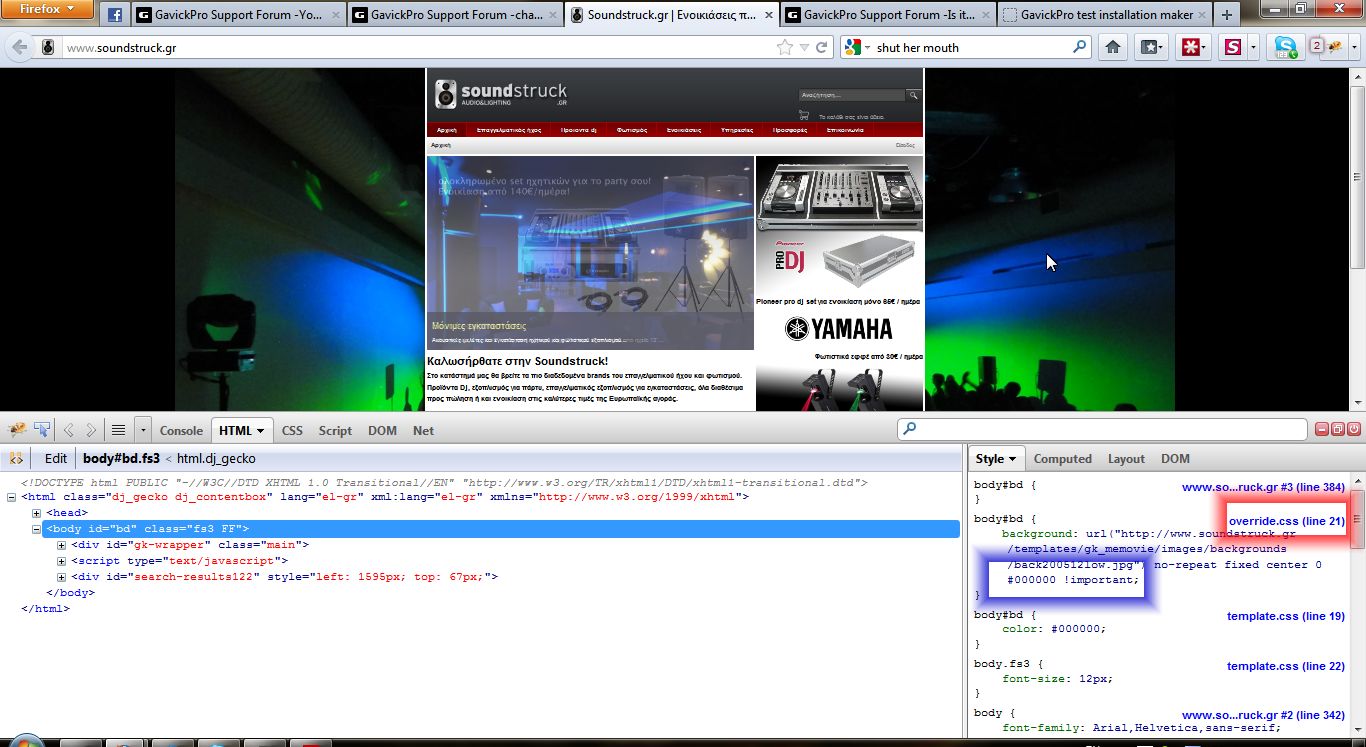
Task: Open the Computed side panel tab
Action: [1062, 459]
